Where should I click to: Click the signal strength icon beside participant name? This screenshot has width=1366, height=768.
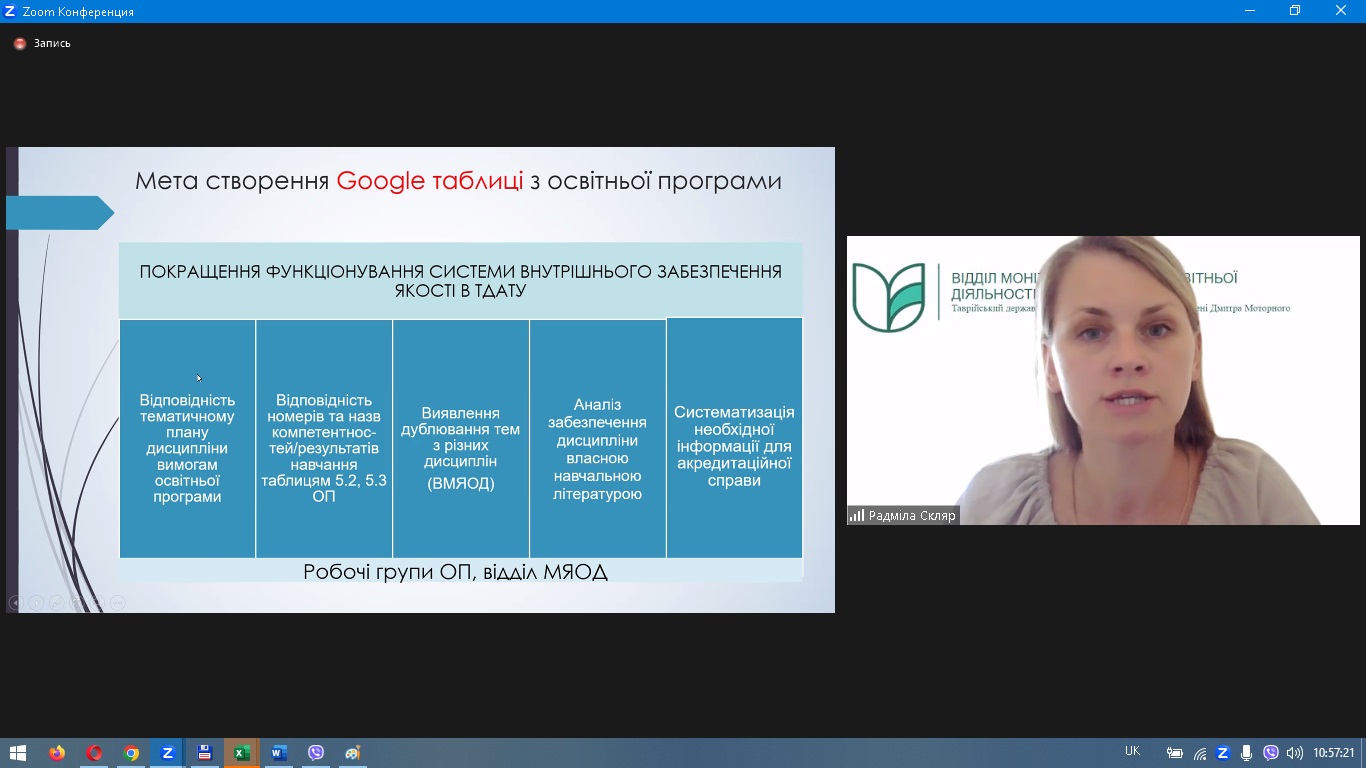click(x=857, y=516)
